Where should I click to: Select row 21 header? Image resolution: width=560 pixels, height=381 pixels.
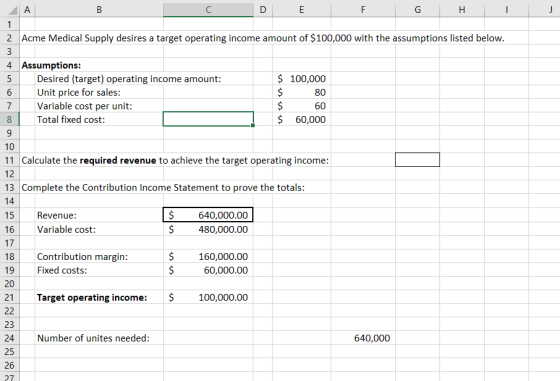click(x=10, y=297)
